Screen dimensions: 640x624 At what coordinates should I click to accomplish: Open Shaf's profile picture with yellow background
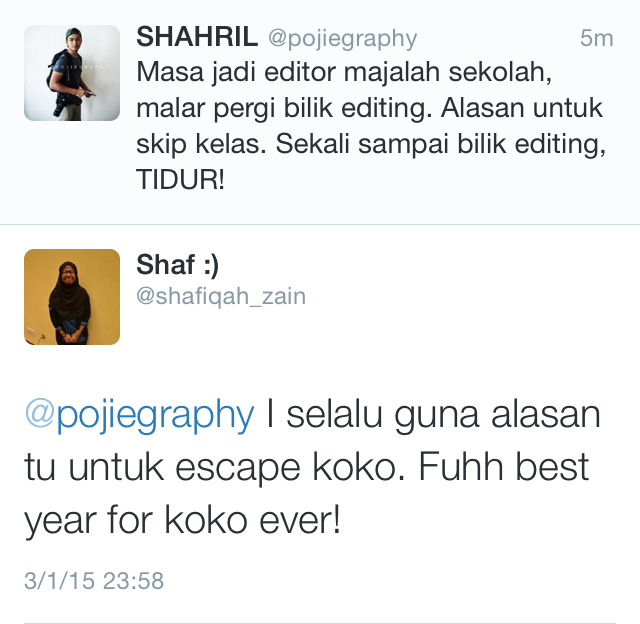coord(72,297)
